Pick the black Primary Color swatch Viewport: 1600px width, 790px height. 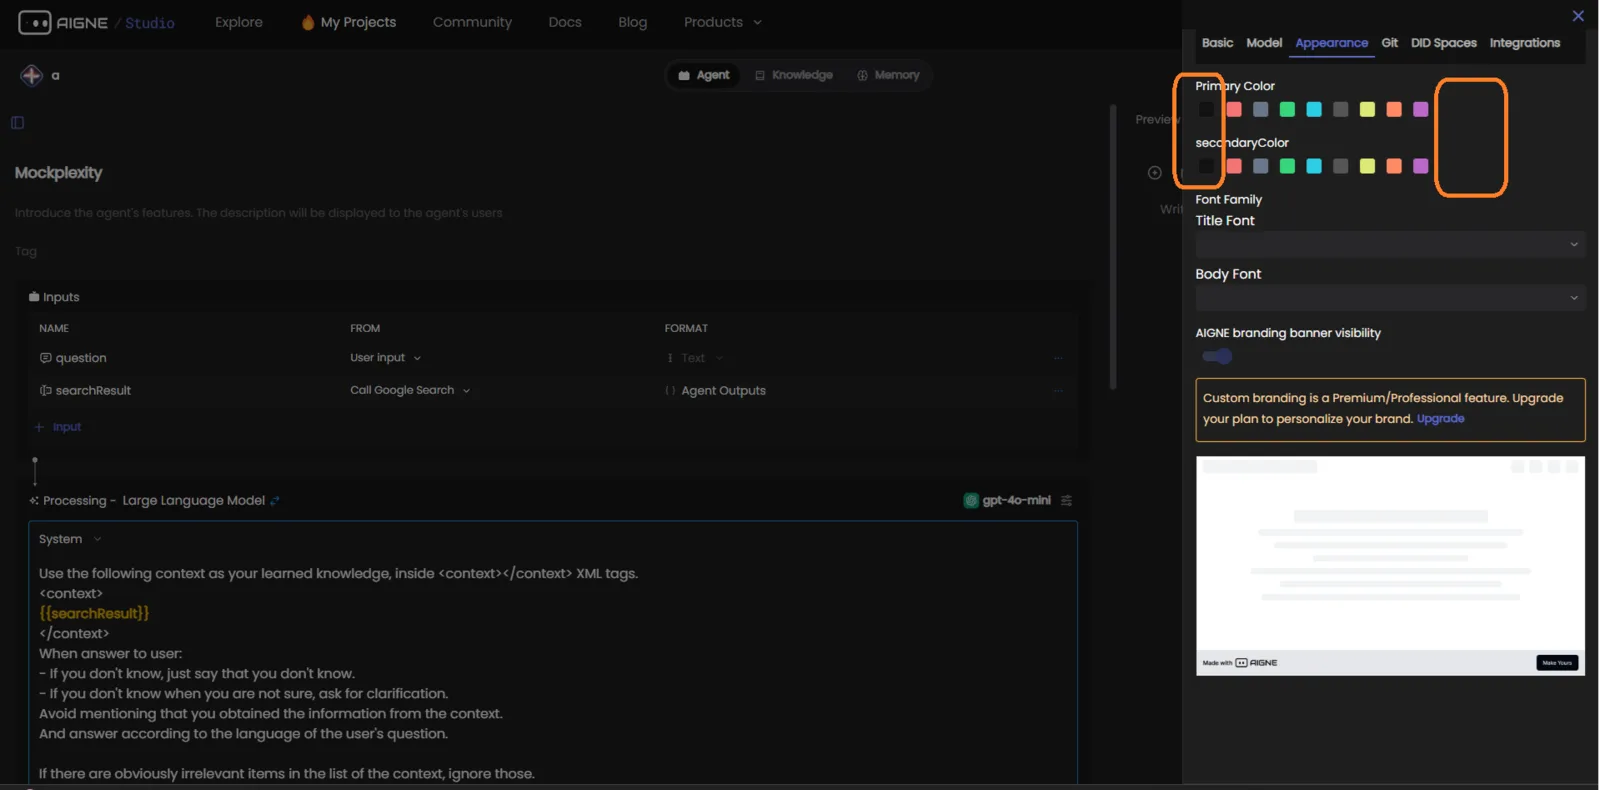[1207, 109]
